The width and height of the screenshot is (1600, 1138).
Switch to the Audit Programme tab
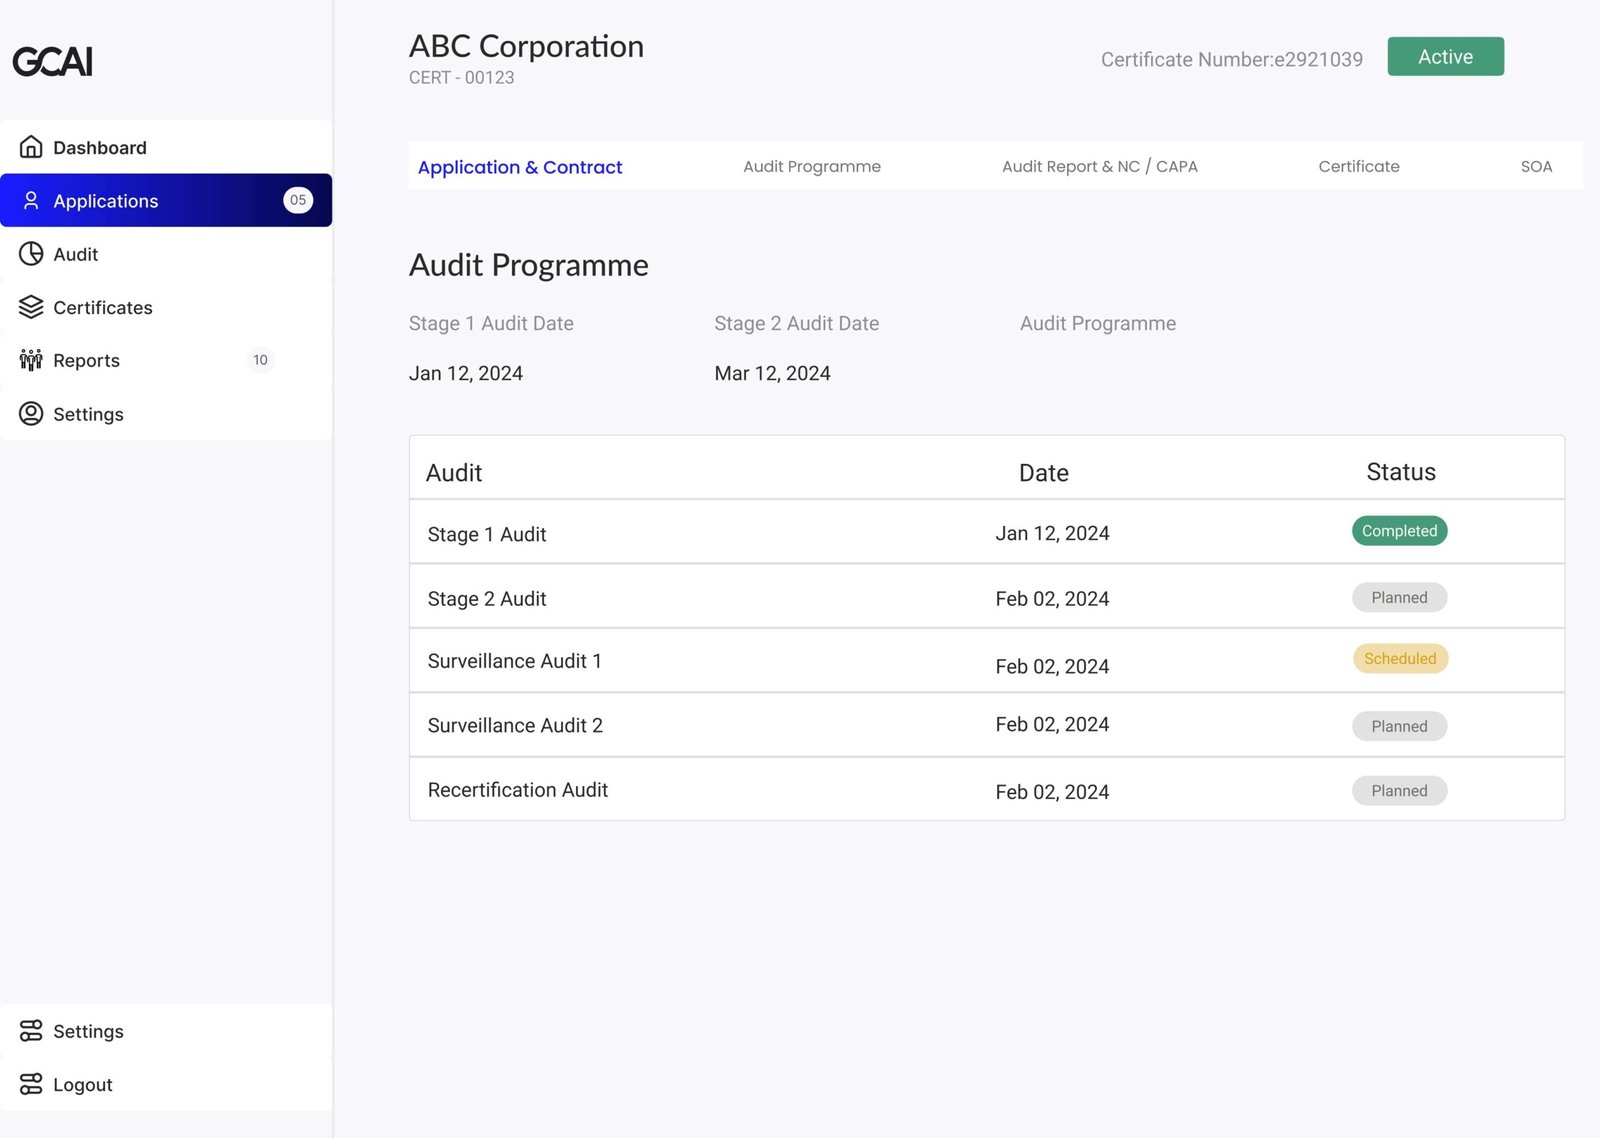811,167
